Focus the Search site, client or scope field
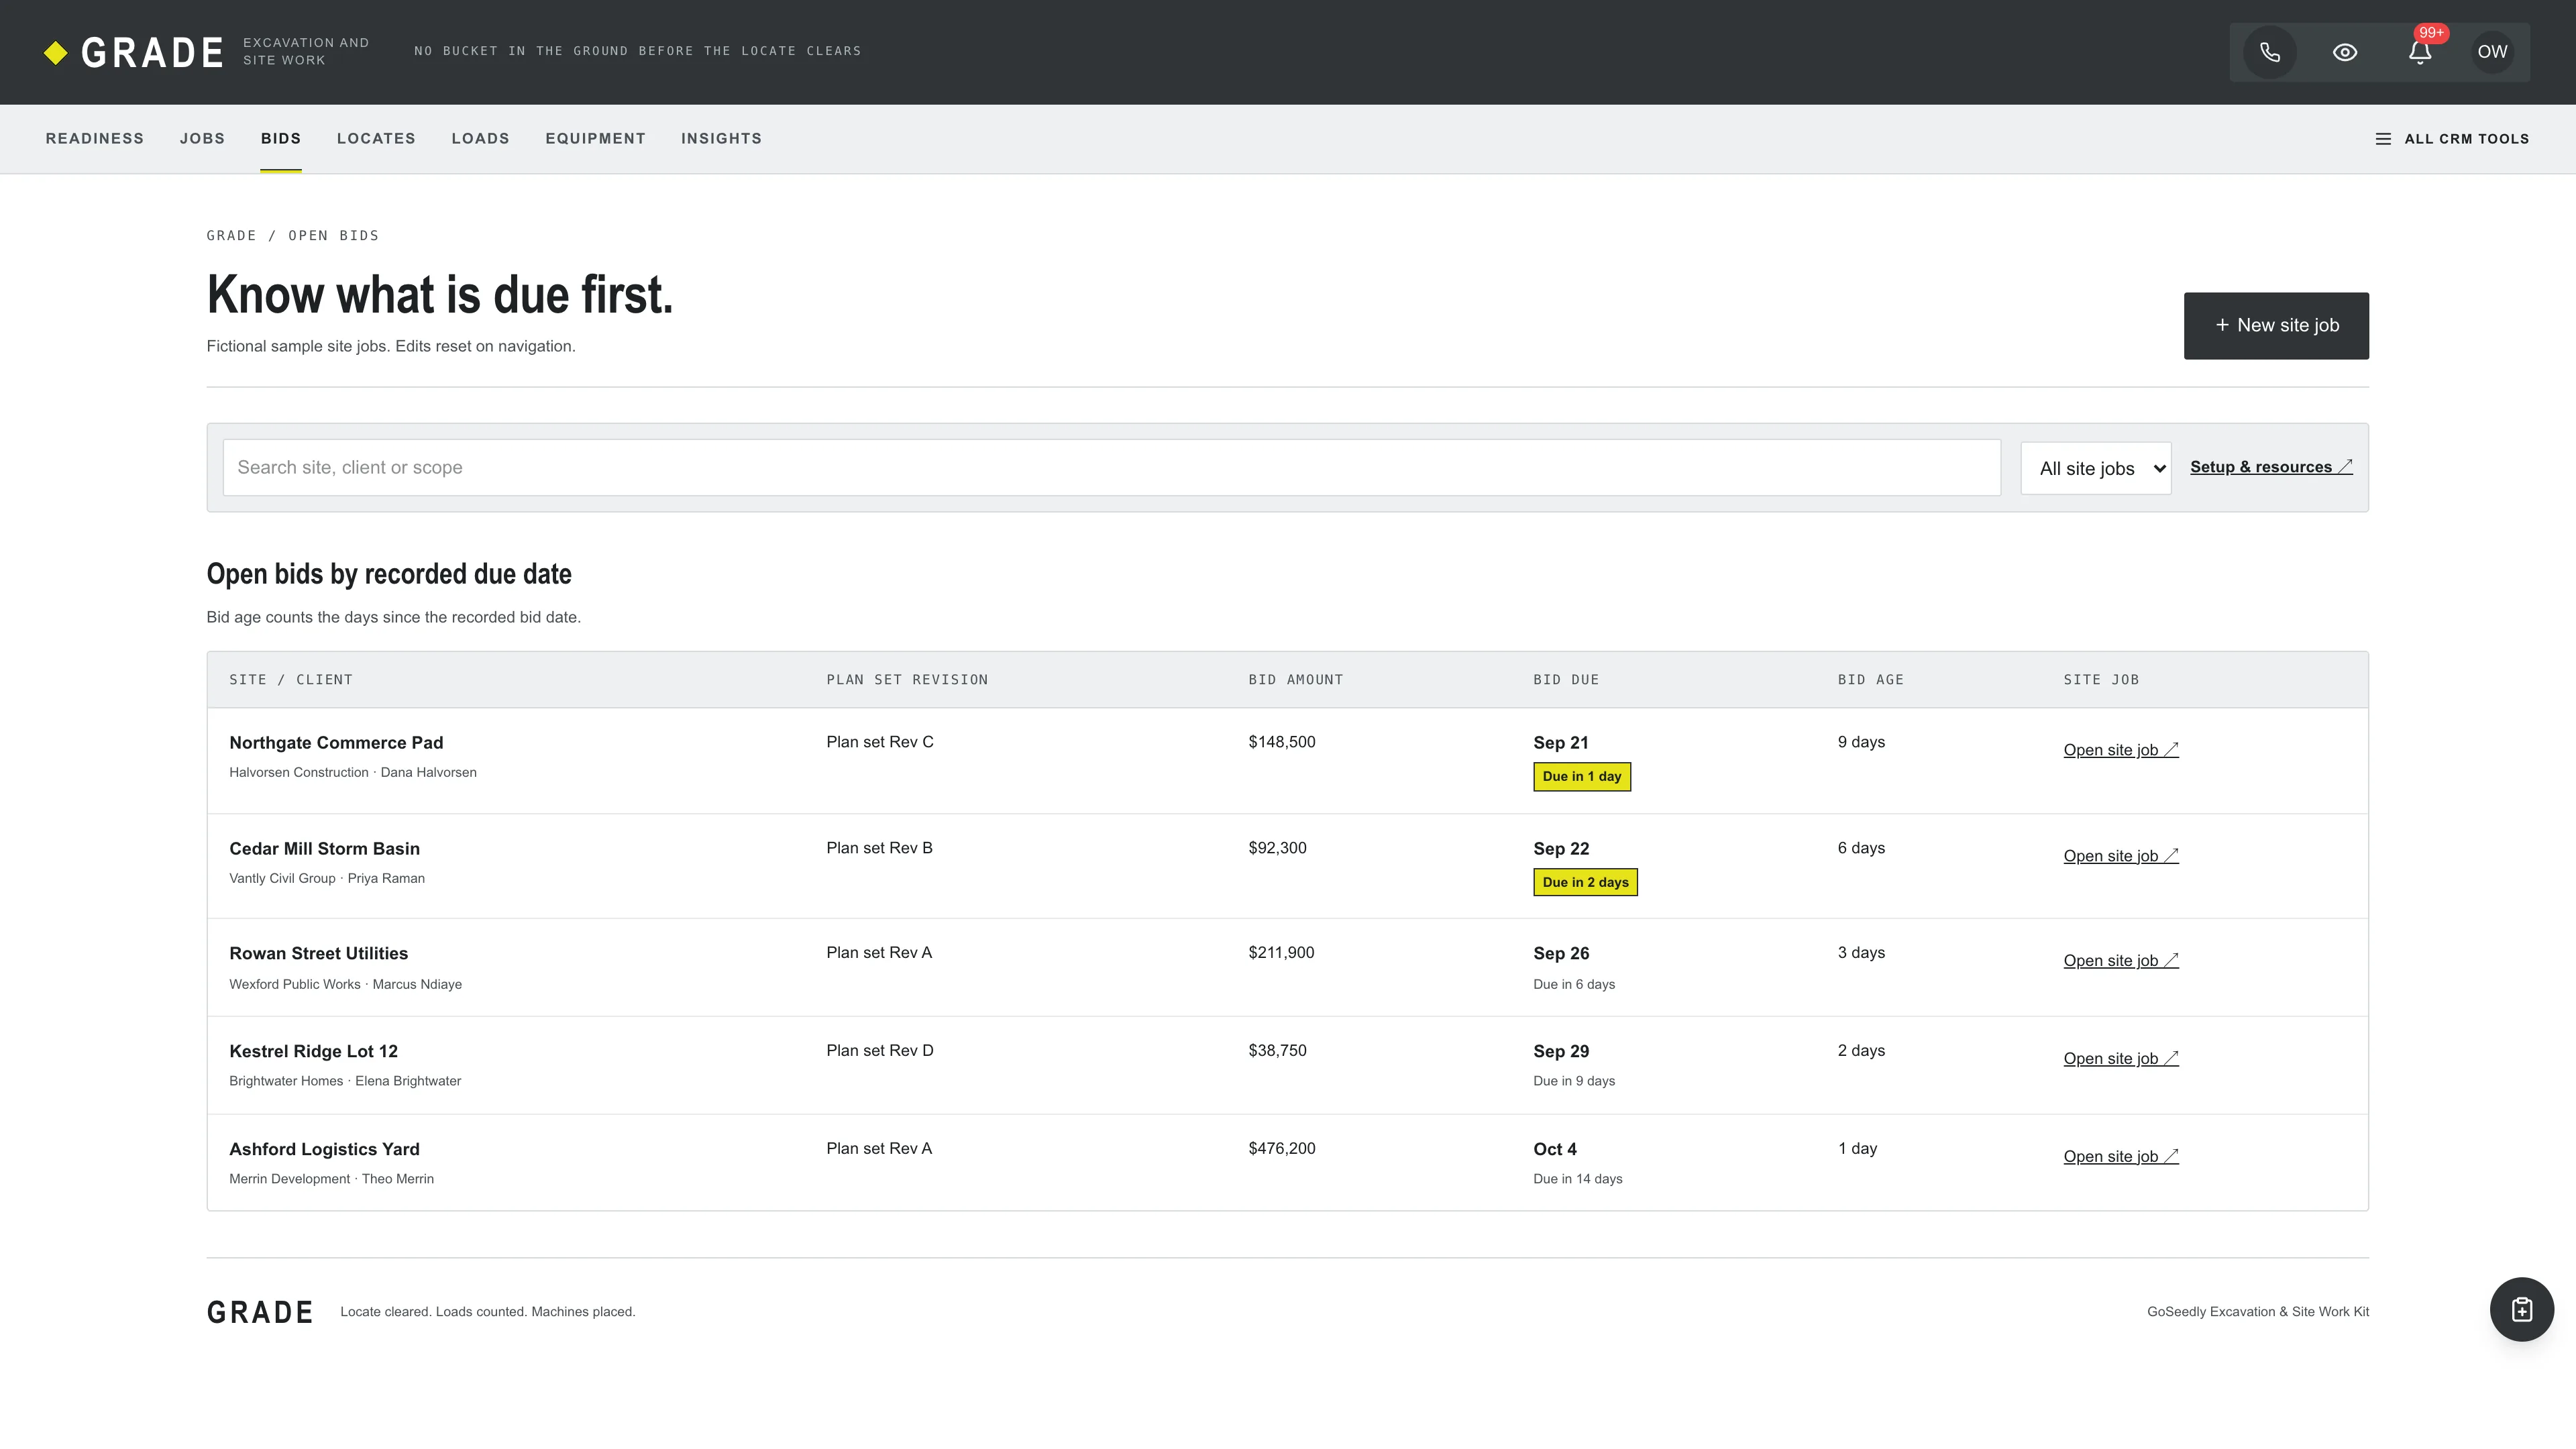 (1112, 467)
